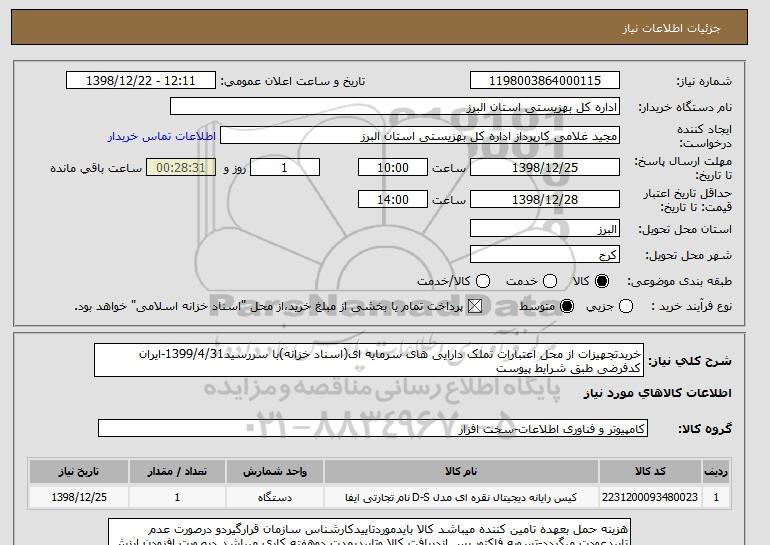Click the remaining days field showing 1

[x=285, y=167]
